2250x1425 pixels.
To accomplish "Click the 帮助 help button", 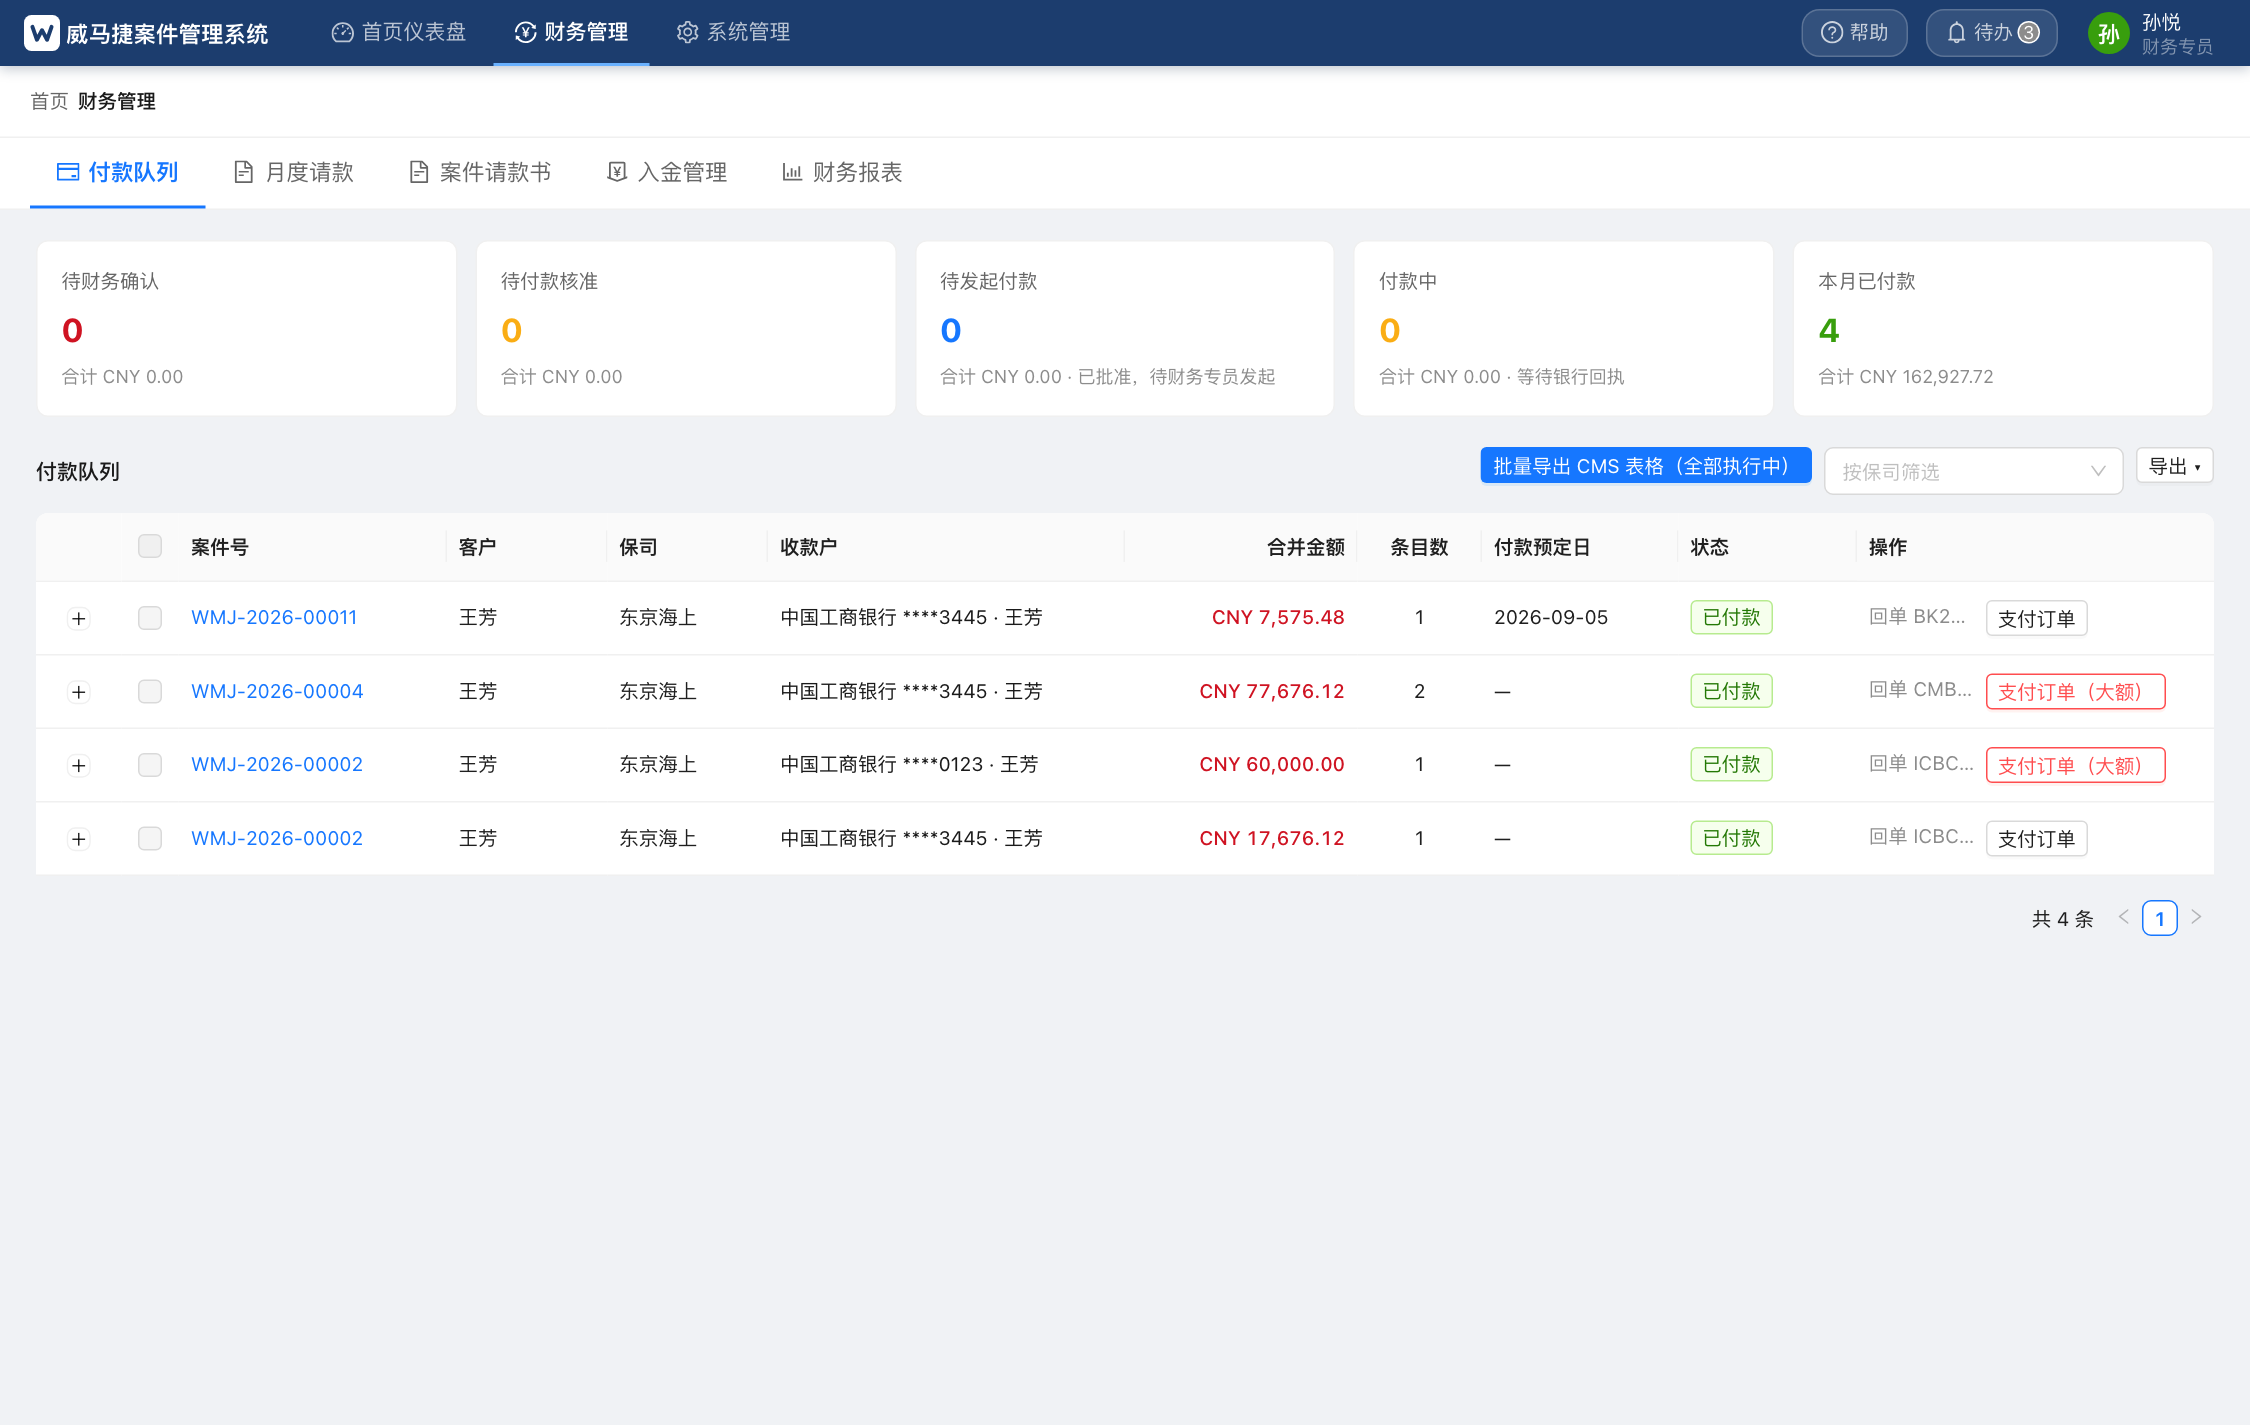I will coord(1854,33).
